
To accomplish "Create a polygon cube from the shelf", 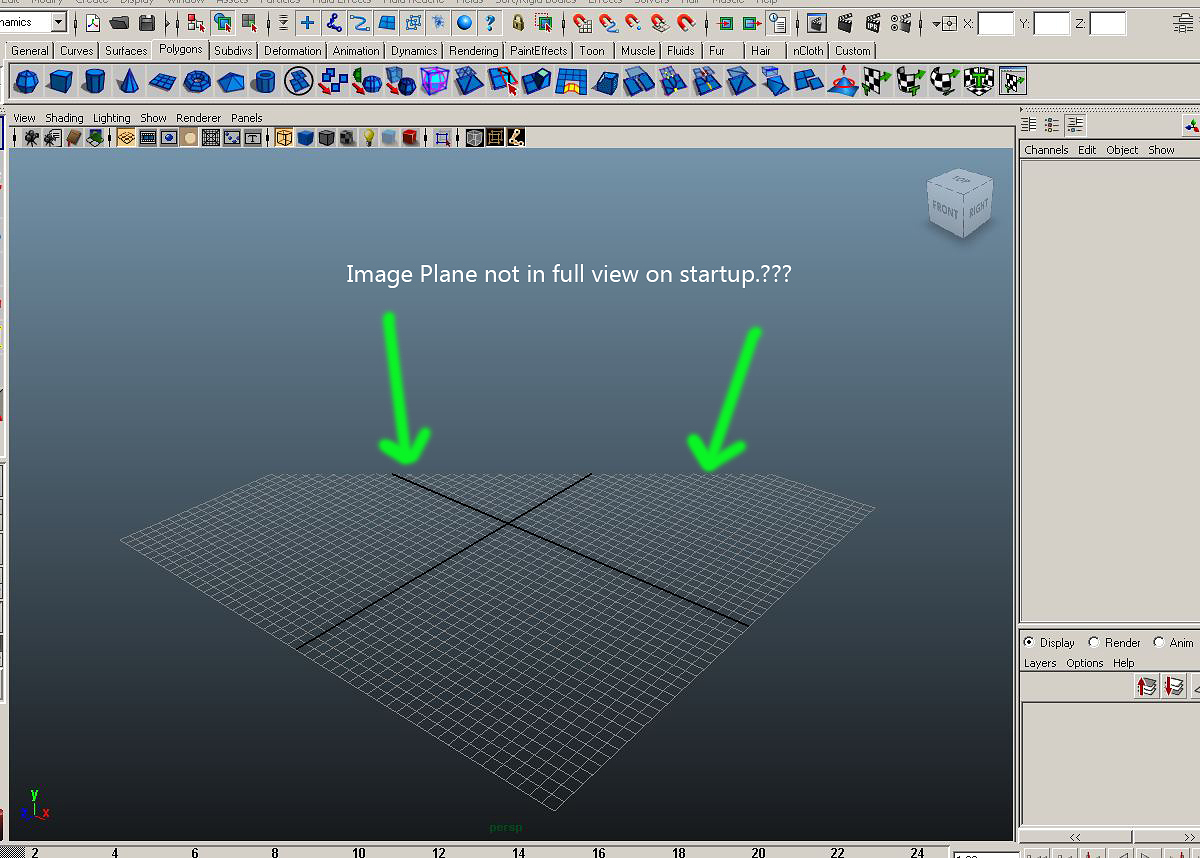I will (61, 81).
